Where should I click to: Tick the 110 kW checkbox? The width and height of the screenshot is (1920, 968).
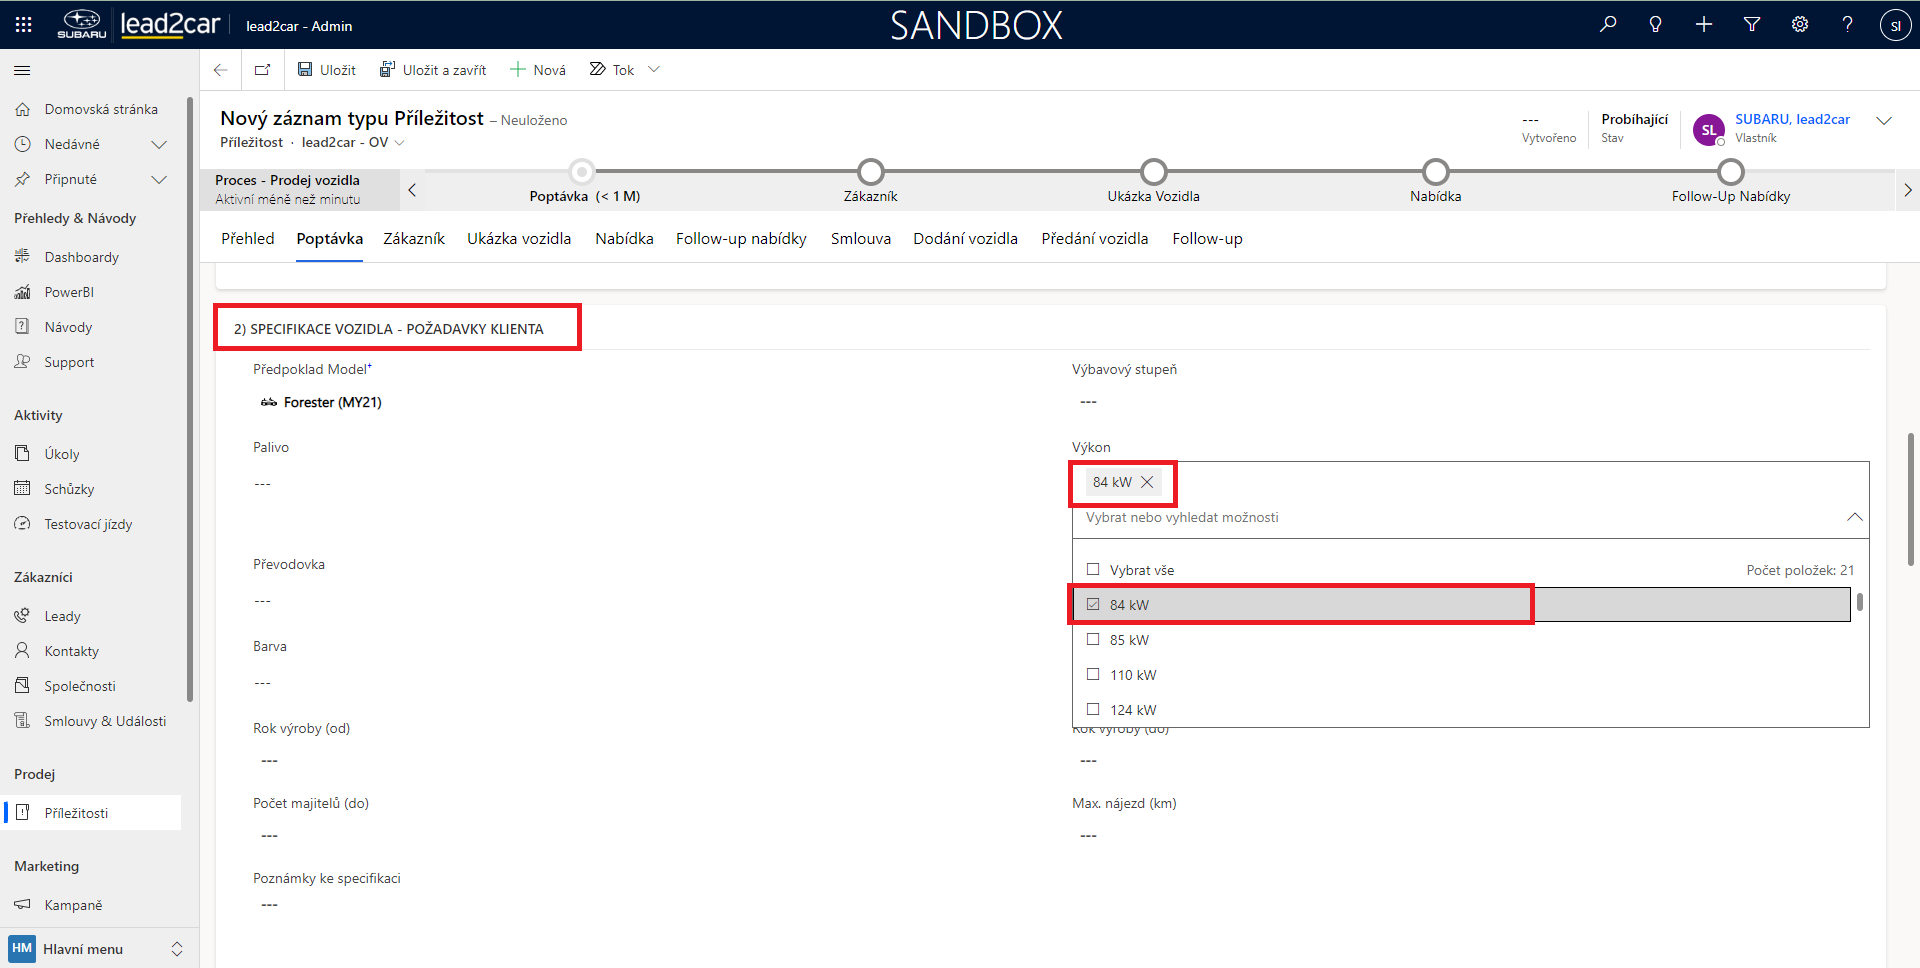click(1093, 675)
